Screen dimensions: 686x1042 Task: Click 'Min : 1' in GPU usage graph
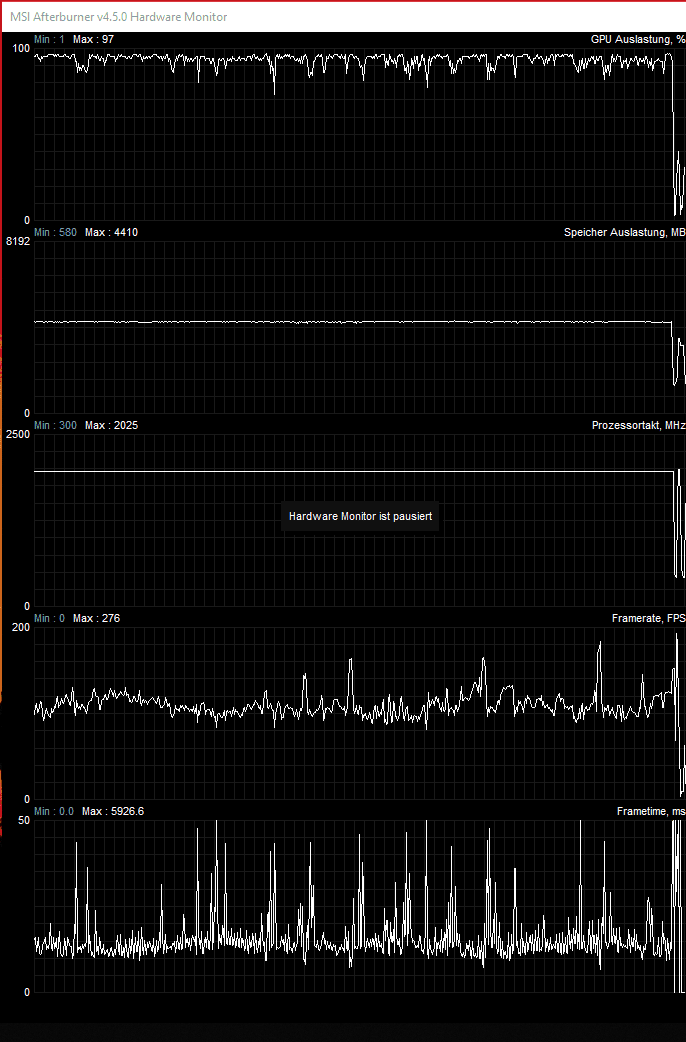pyautogui.click(x=49, y=39)
